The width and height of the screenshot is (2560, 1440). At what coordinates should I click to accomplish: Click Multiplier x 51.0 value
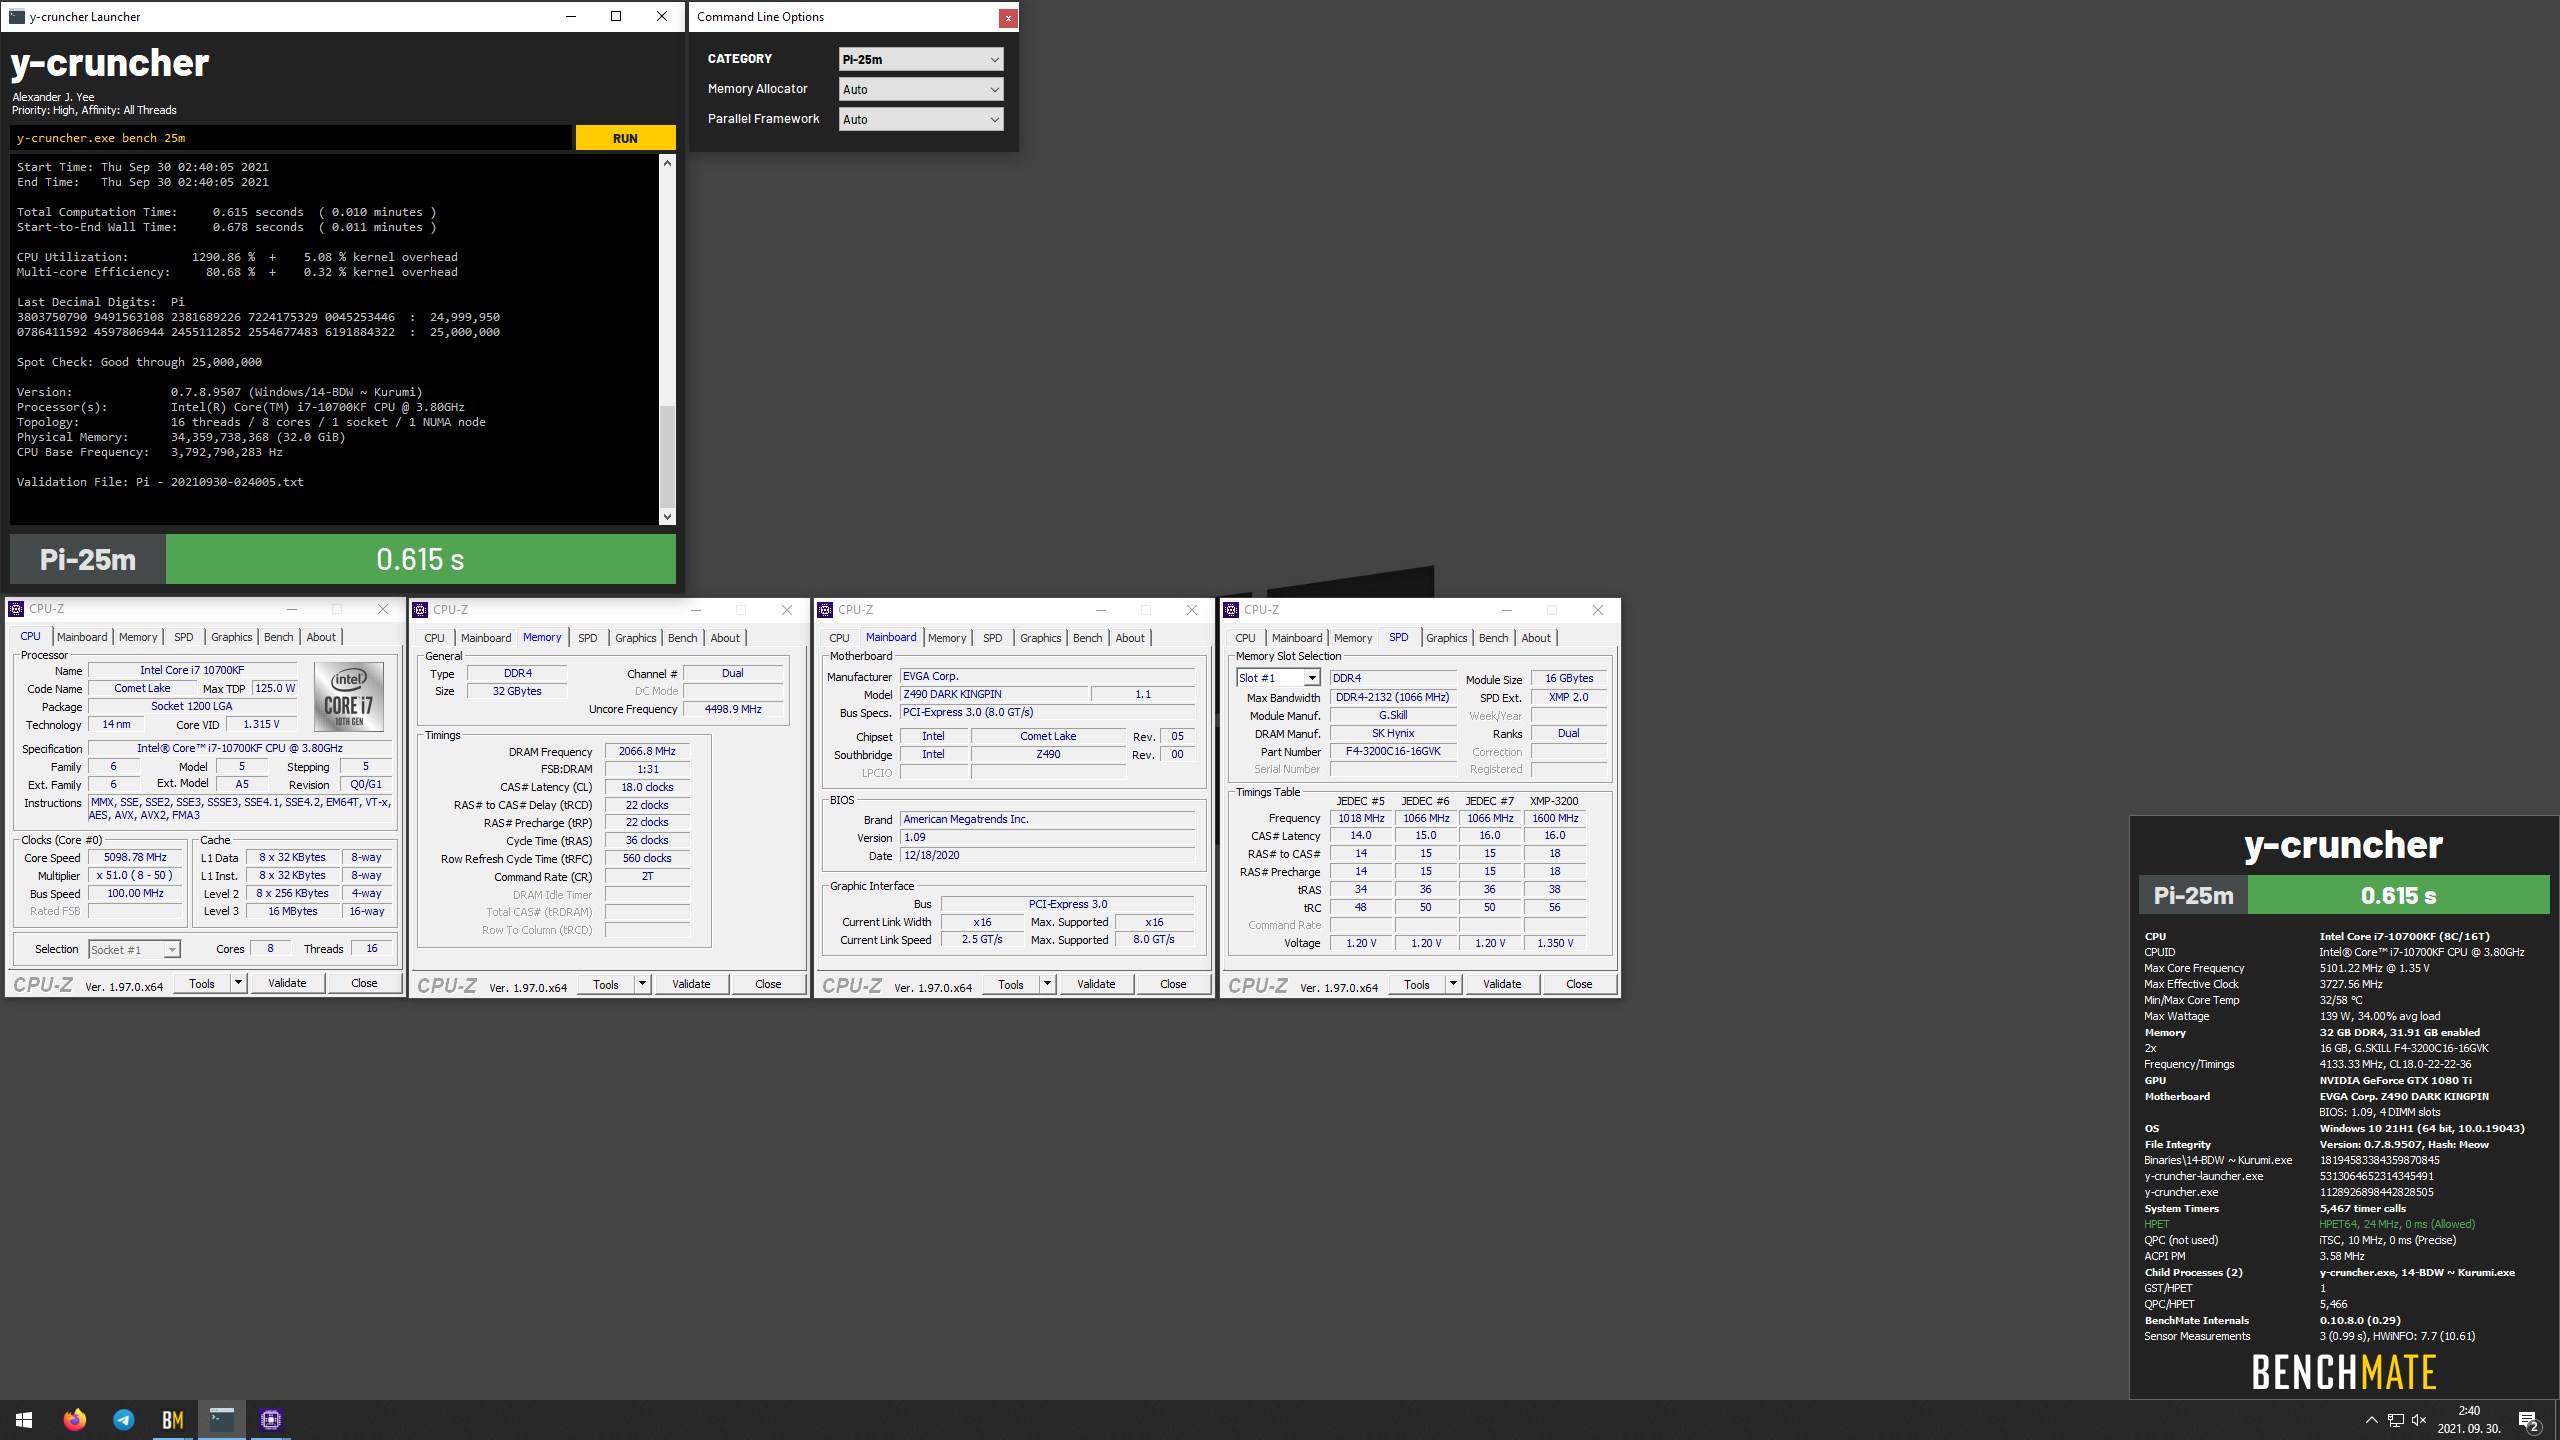click(135, 875)
